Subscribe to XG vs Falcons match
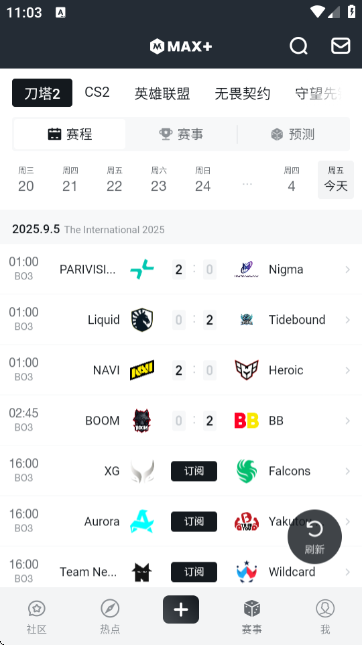The height and width of the screenshot is (645, 362). click(194, 471)
